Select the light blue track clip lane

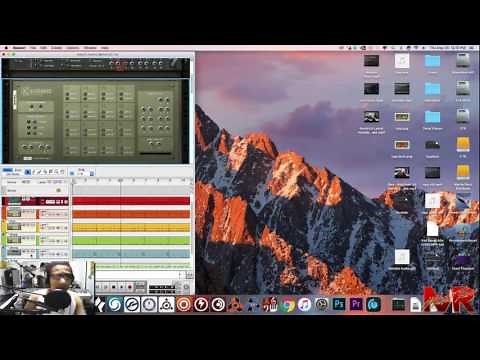tap(131, 253)
